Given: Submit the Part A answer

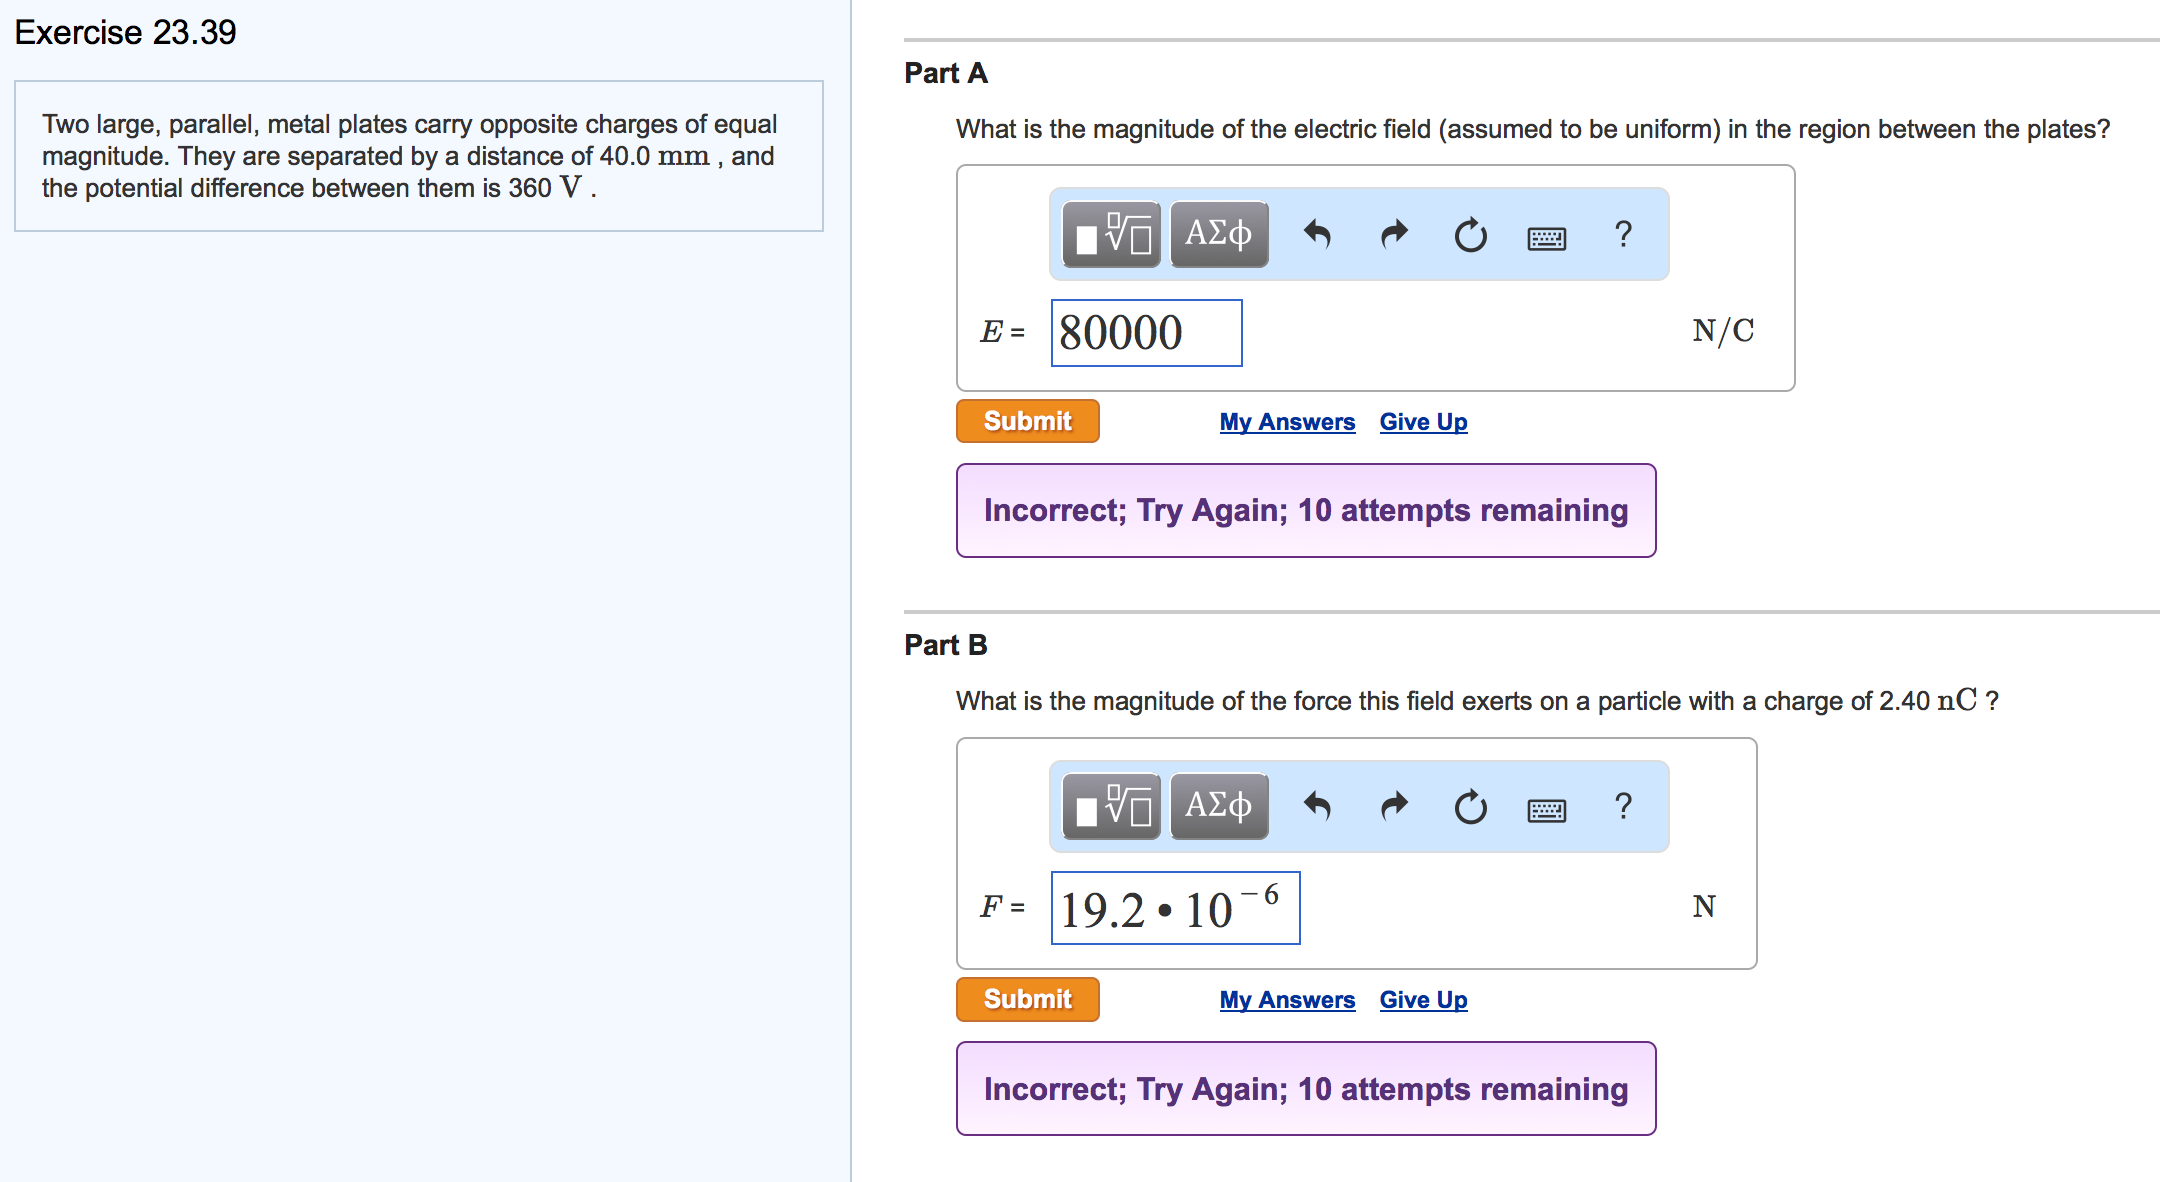Looking at the screenshot, I should (x=1027, y=421).
